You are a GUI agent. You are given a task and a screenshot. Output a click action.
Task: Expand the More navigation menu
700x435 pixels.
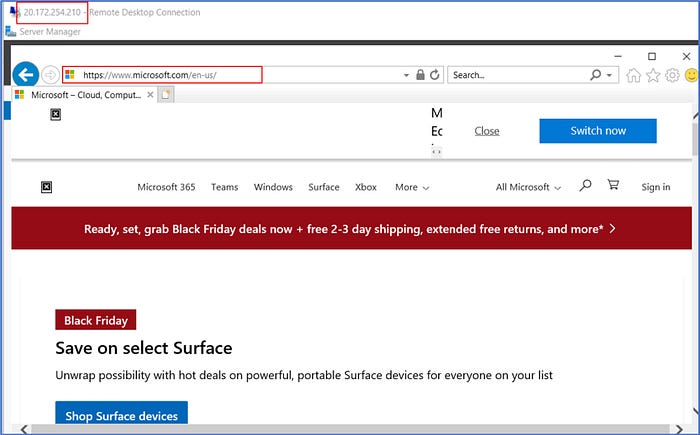[412, 187]
